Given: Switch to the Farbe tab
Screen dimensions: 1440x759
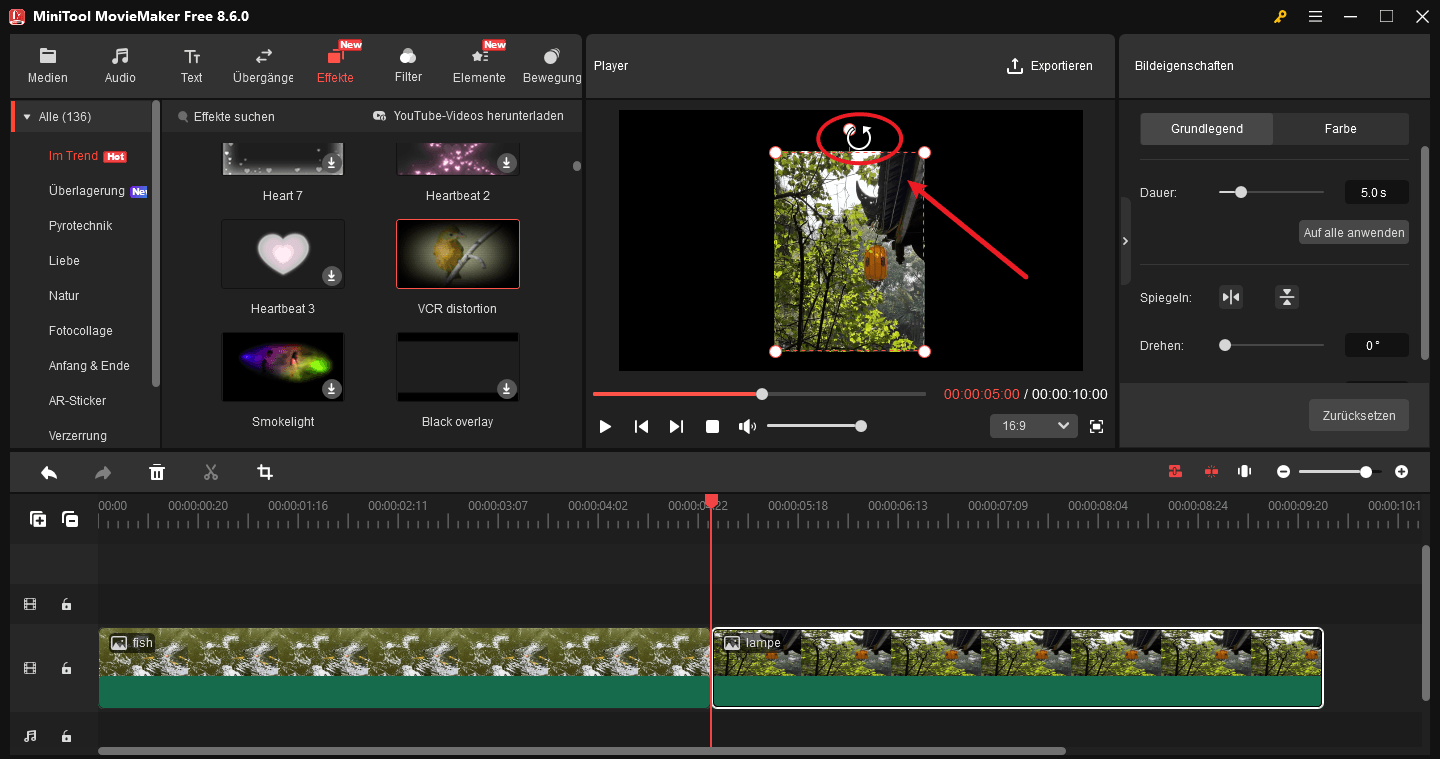Looking at the screenshot, I should tap(1340, 128).
